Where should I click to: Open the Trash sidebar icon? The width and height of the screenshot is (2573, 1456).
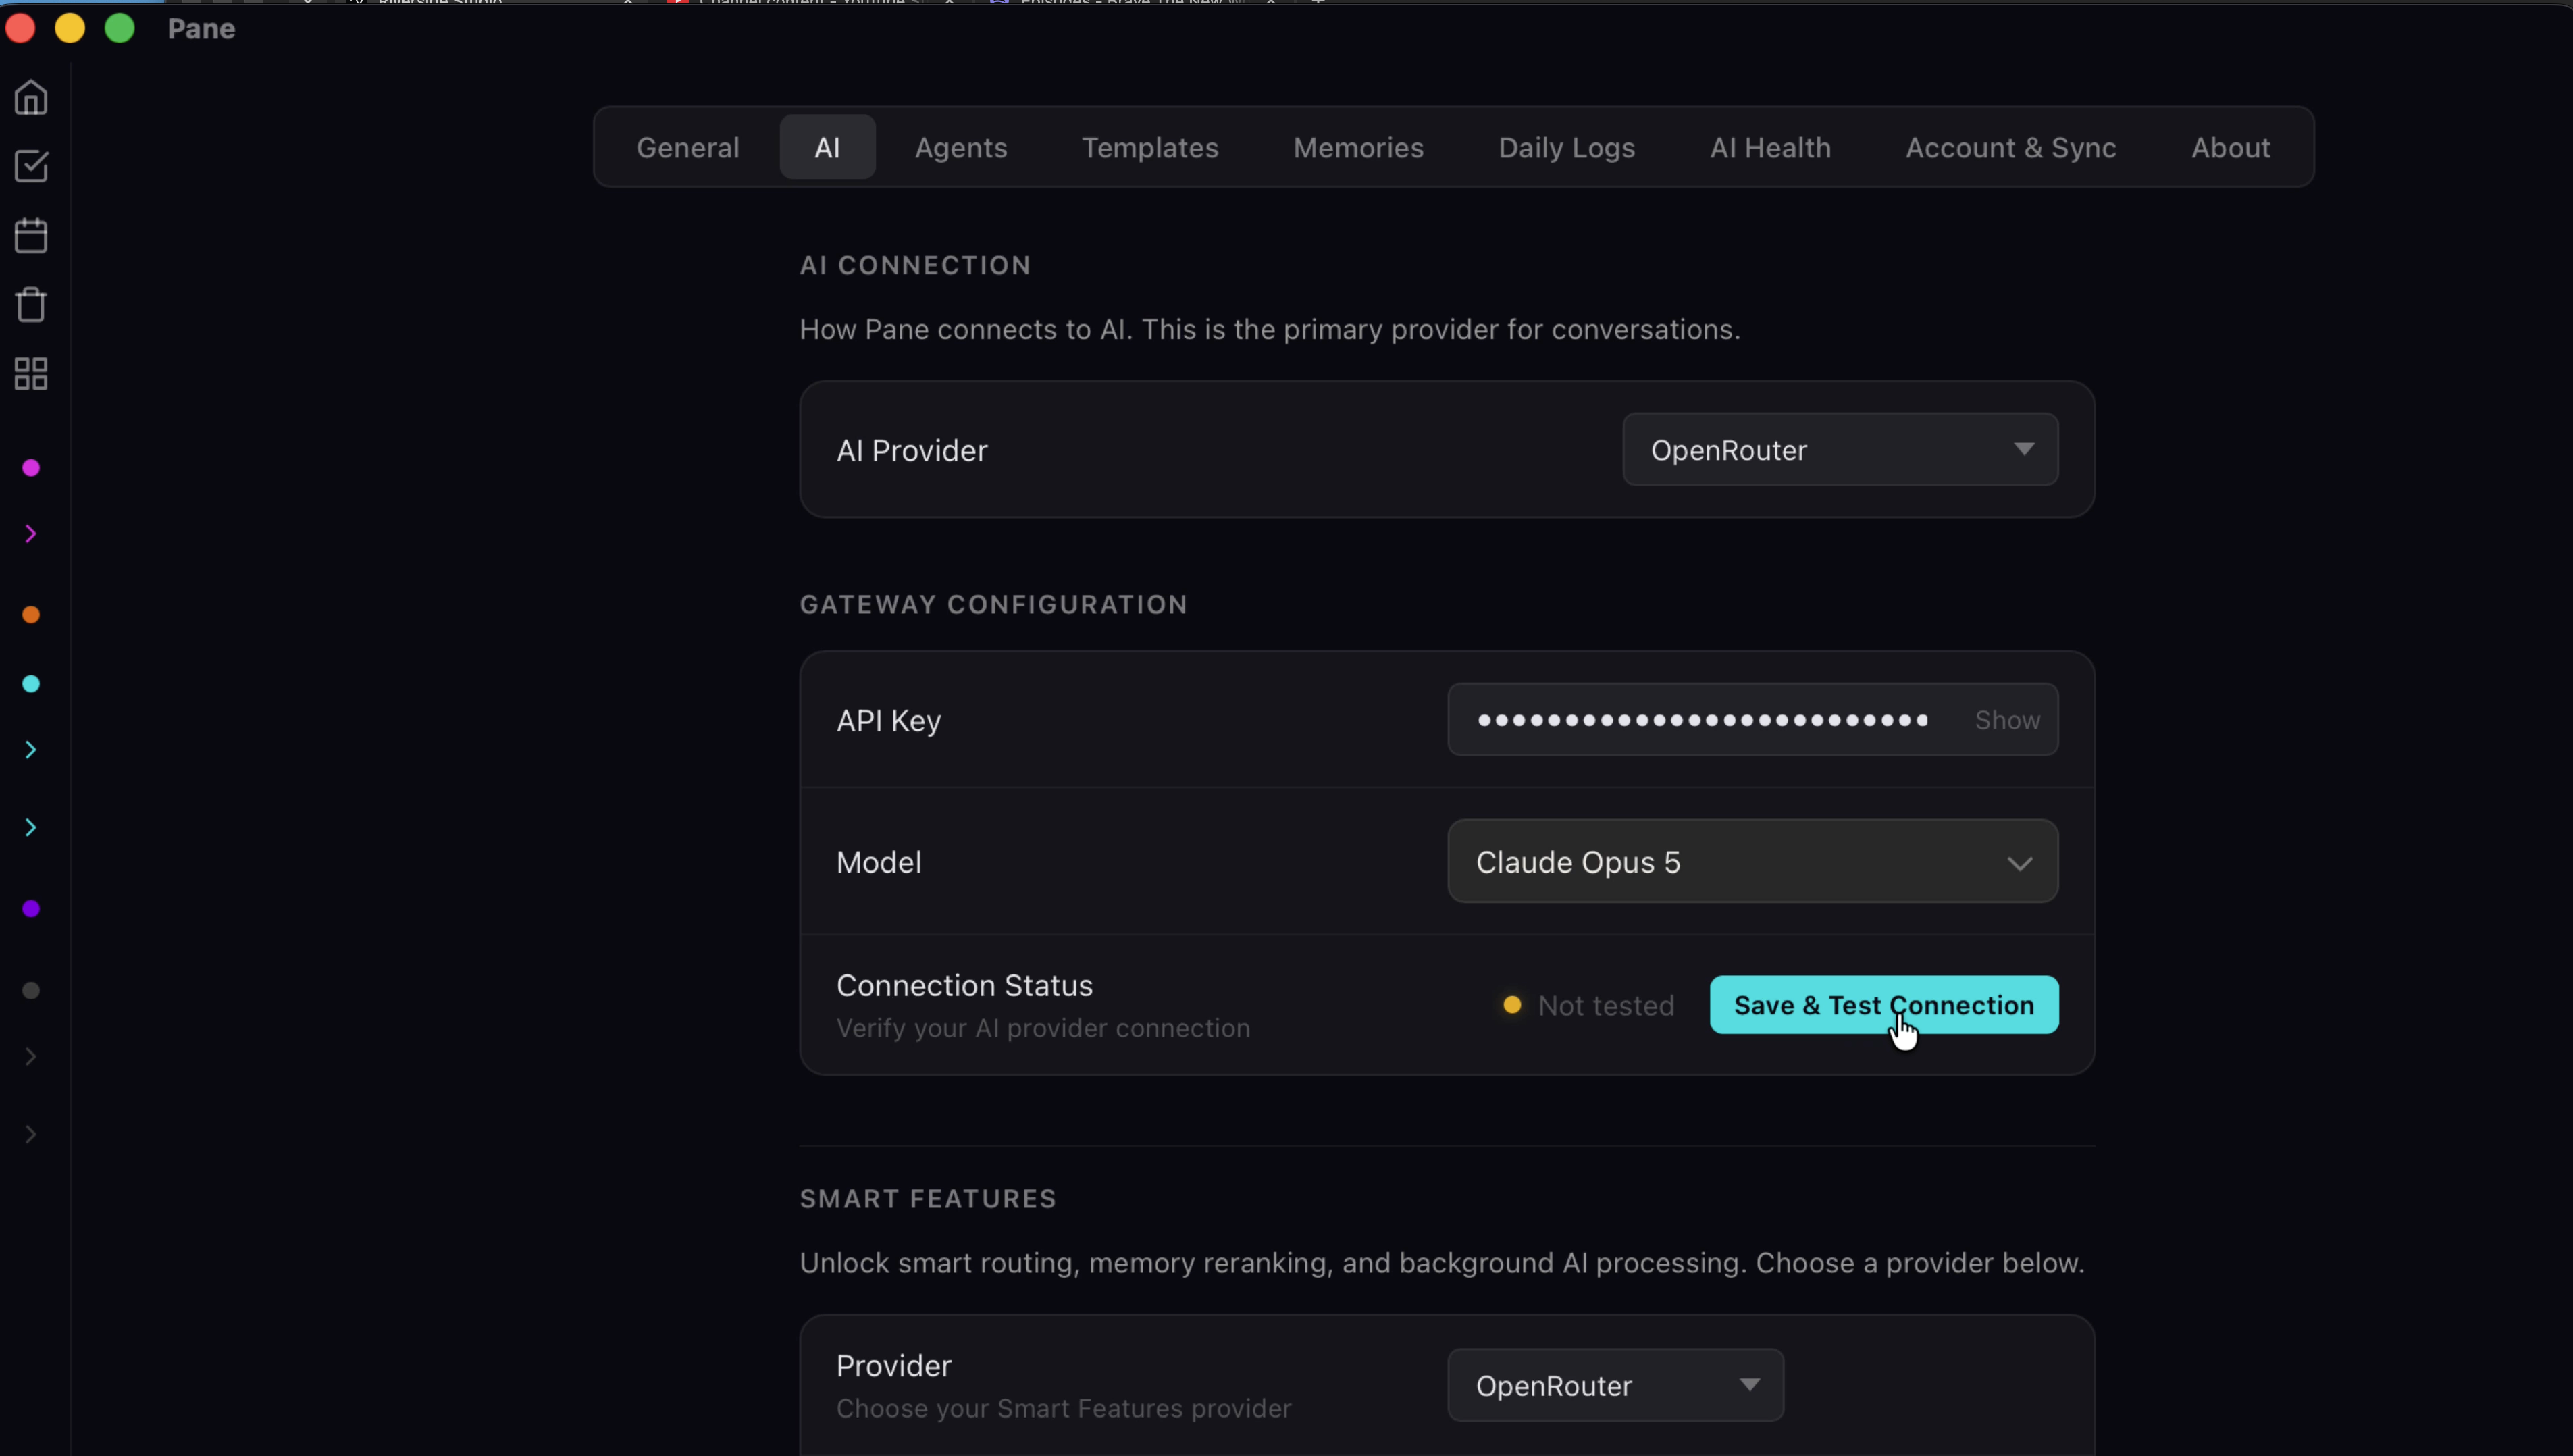tap(31, 304)
